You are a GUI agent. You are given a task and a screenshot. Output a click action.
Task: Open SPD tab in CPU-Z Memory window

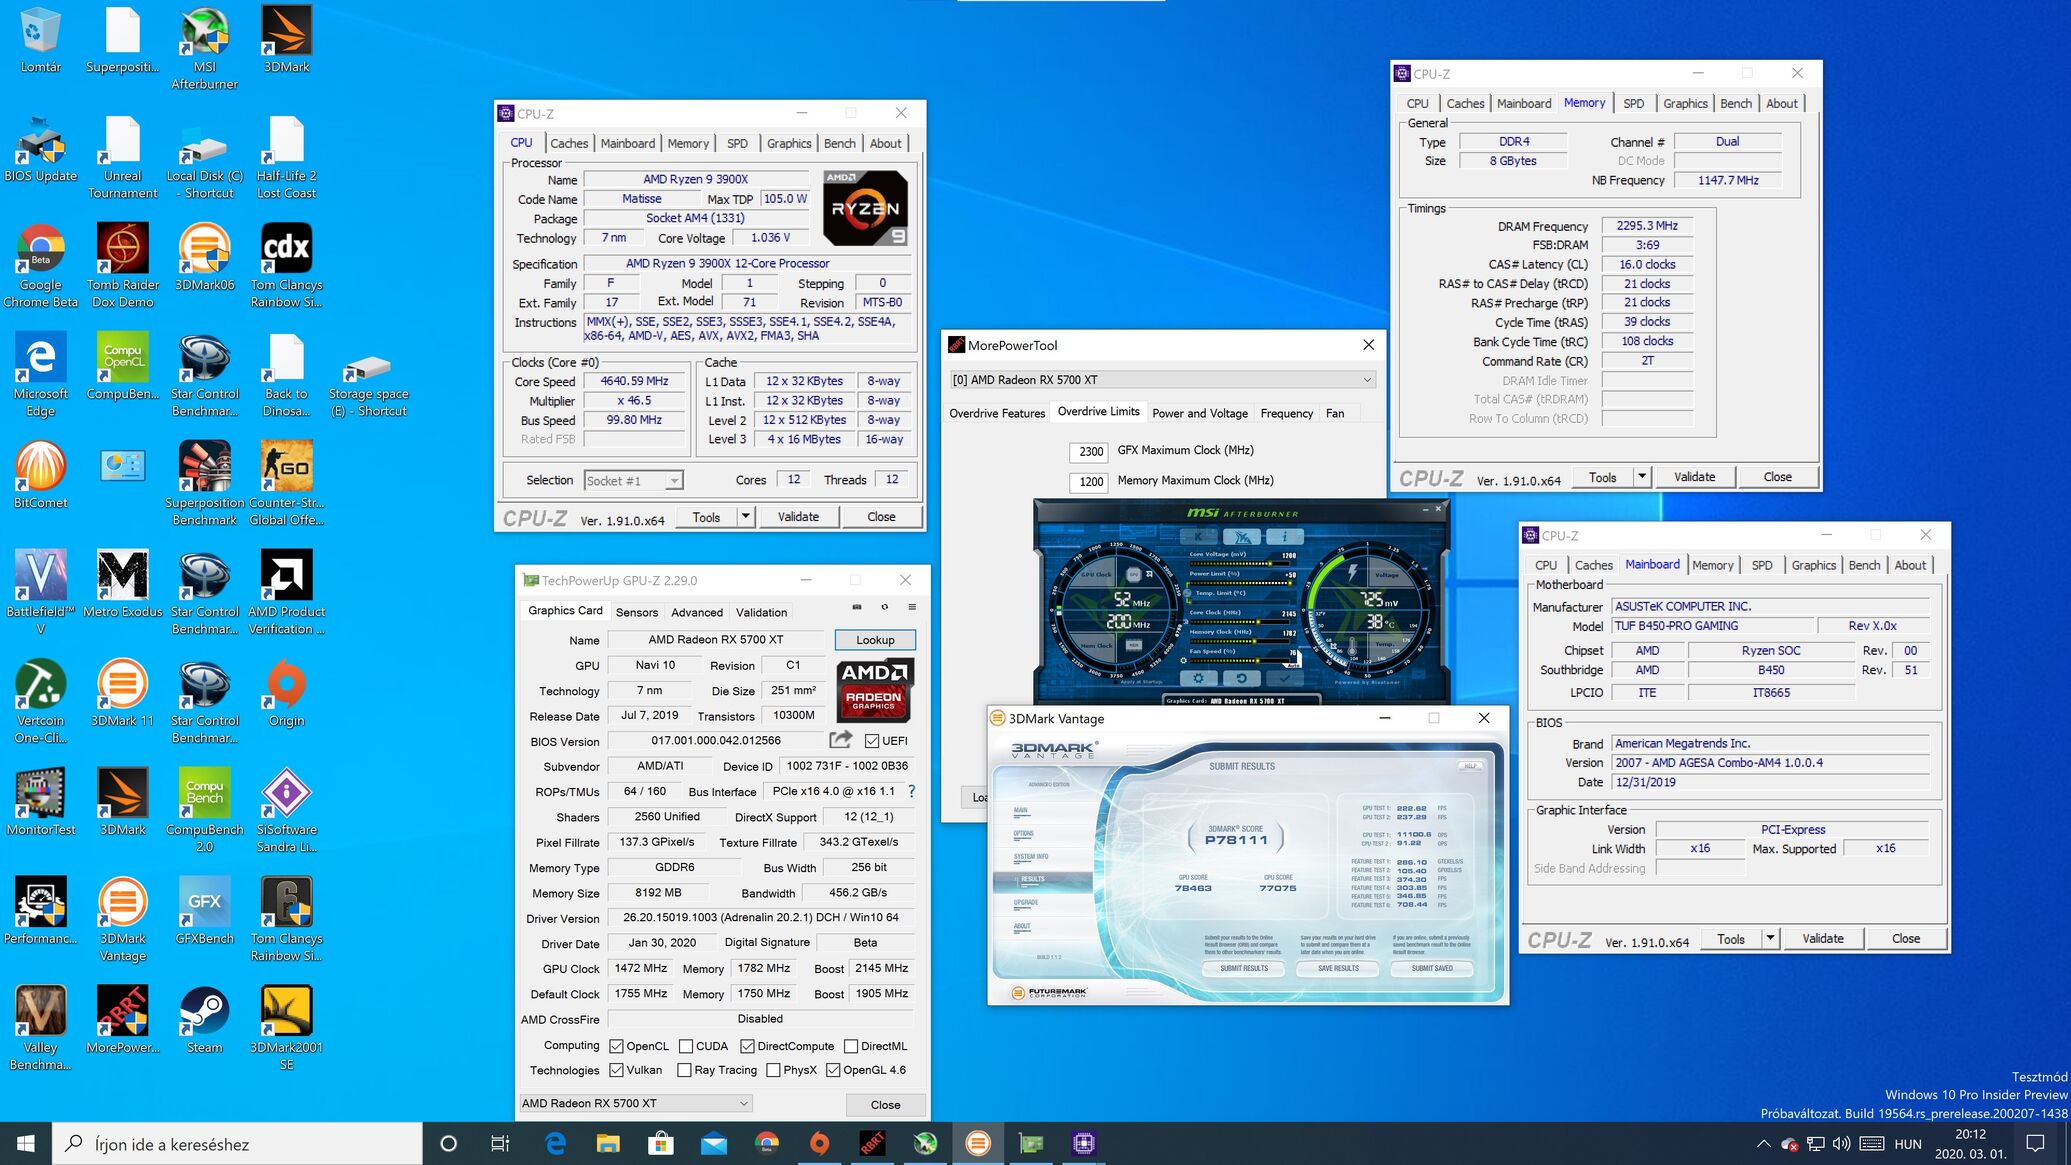[1633, 103]
